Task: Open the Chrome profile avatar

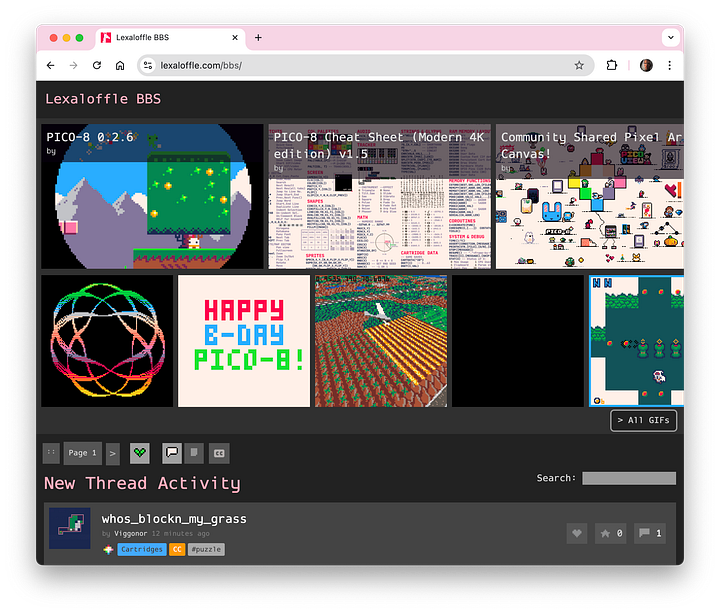Action: pos(646,65)
